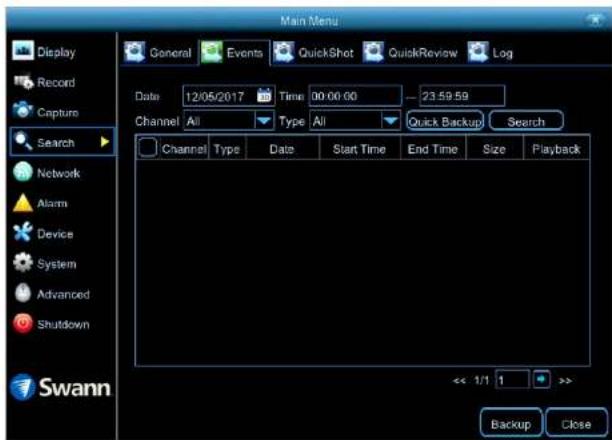Switch to the QuickReview tab

coord(411,53)
